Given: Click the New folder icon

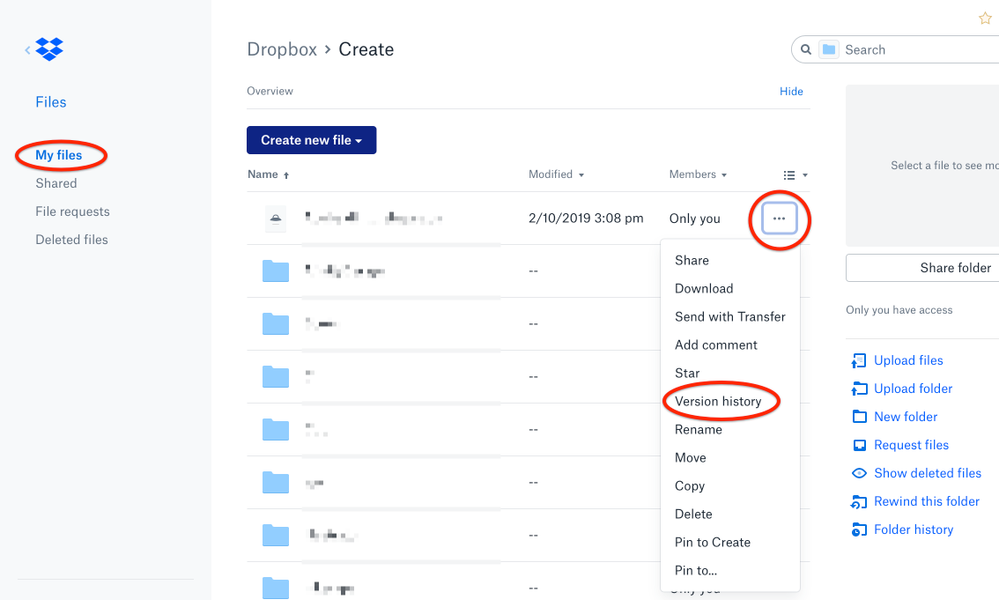Looking at the screenshot, I should pos(858,417).
